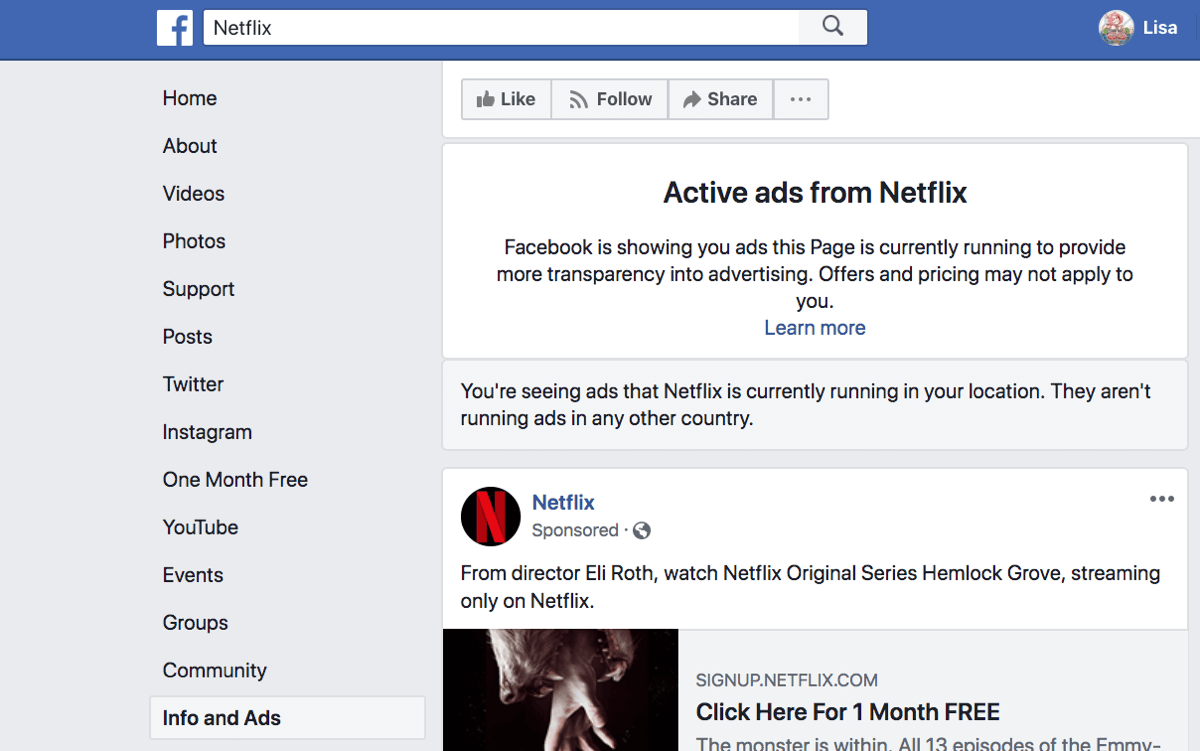Select the Info and Ads section
The height and width of the screenshot is (751, 1200).
287,718
